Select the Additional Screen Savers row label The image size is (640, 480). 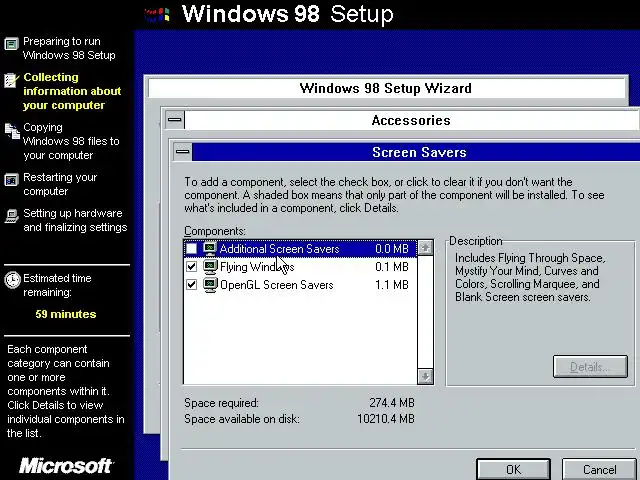pyautogui.click(x=280, y=249)
